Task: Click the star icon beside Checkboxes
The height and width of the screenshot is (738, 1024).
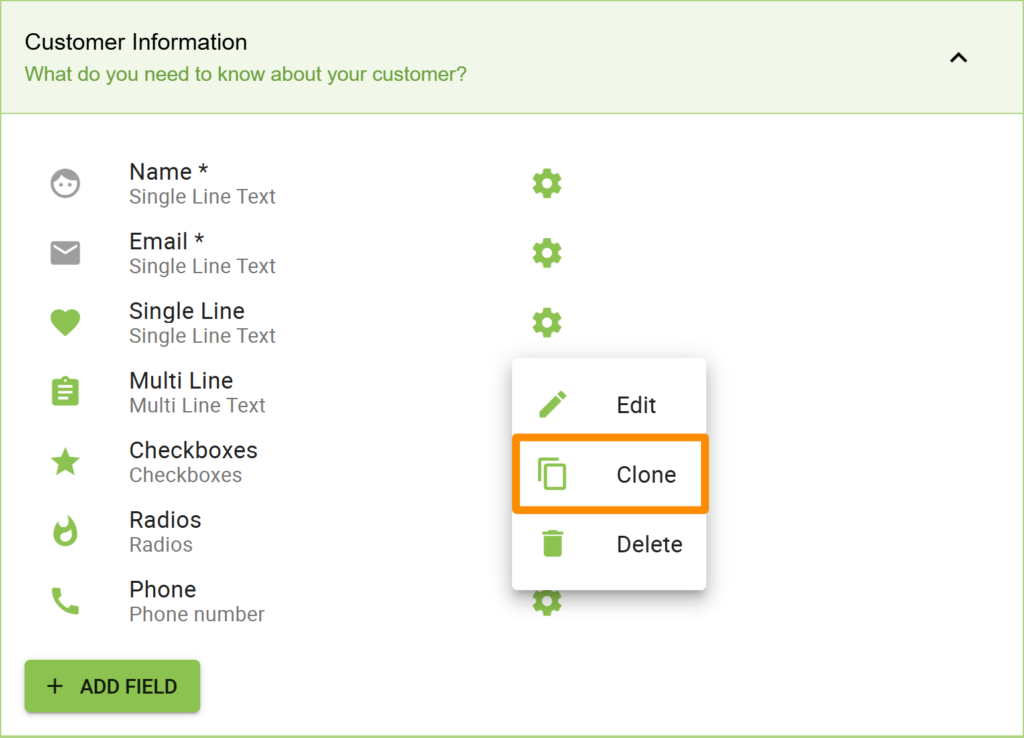Action: click(65, 462)
